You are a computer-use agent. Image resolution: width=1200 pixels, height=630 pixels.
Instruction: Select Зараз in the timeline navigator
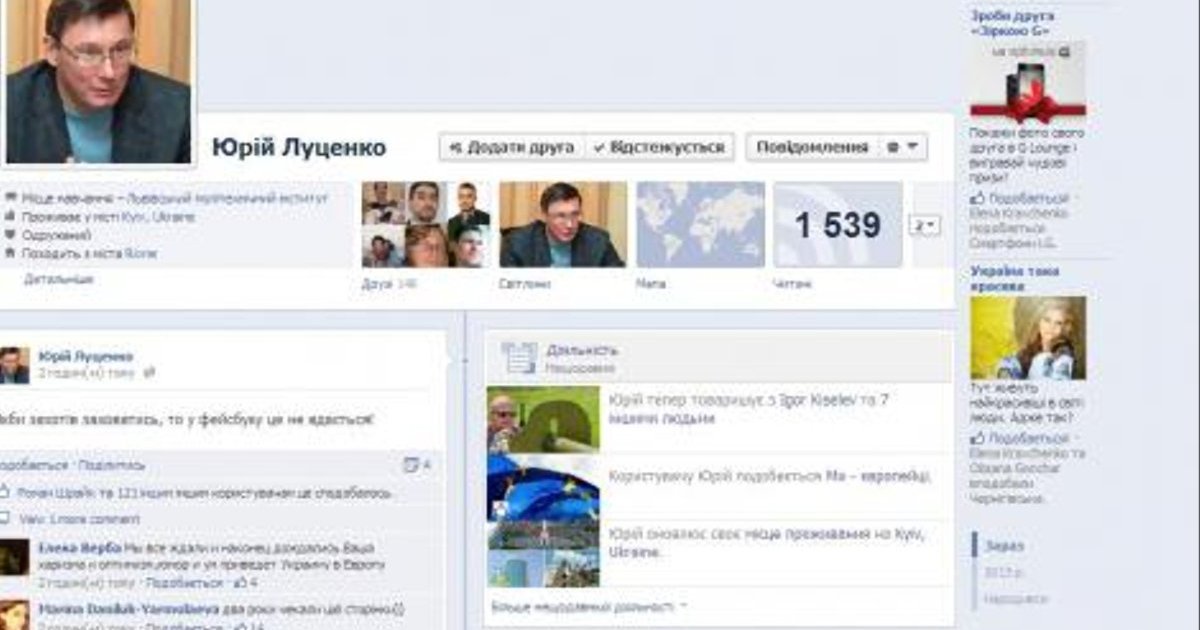pyautogui.click(x=1004, y=546)
